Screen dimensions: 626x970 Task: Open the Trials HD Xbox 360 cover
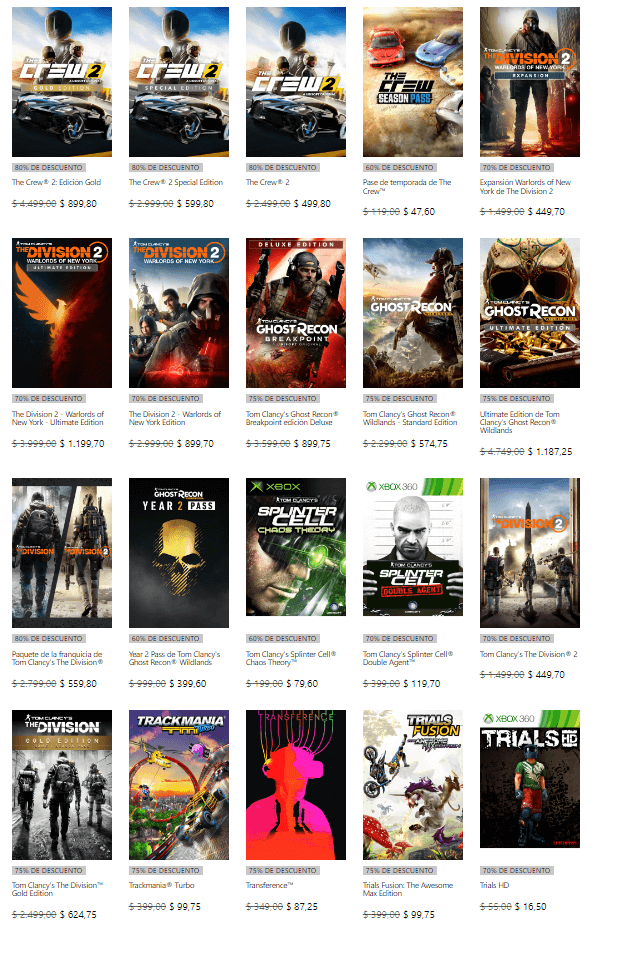(x=529, y=785)
